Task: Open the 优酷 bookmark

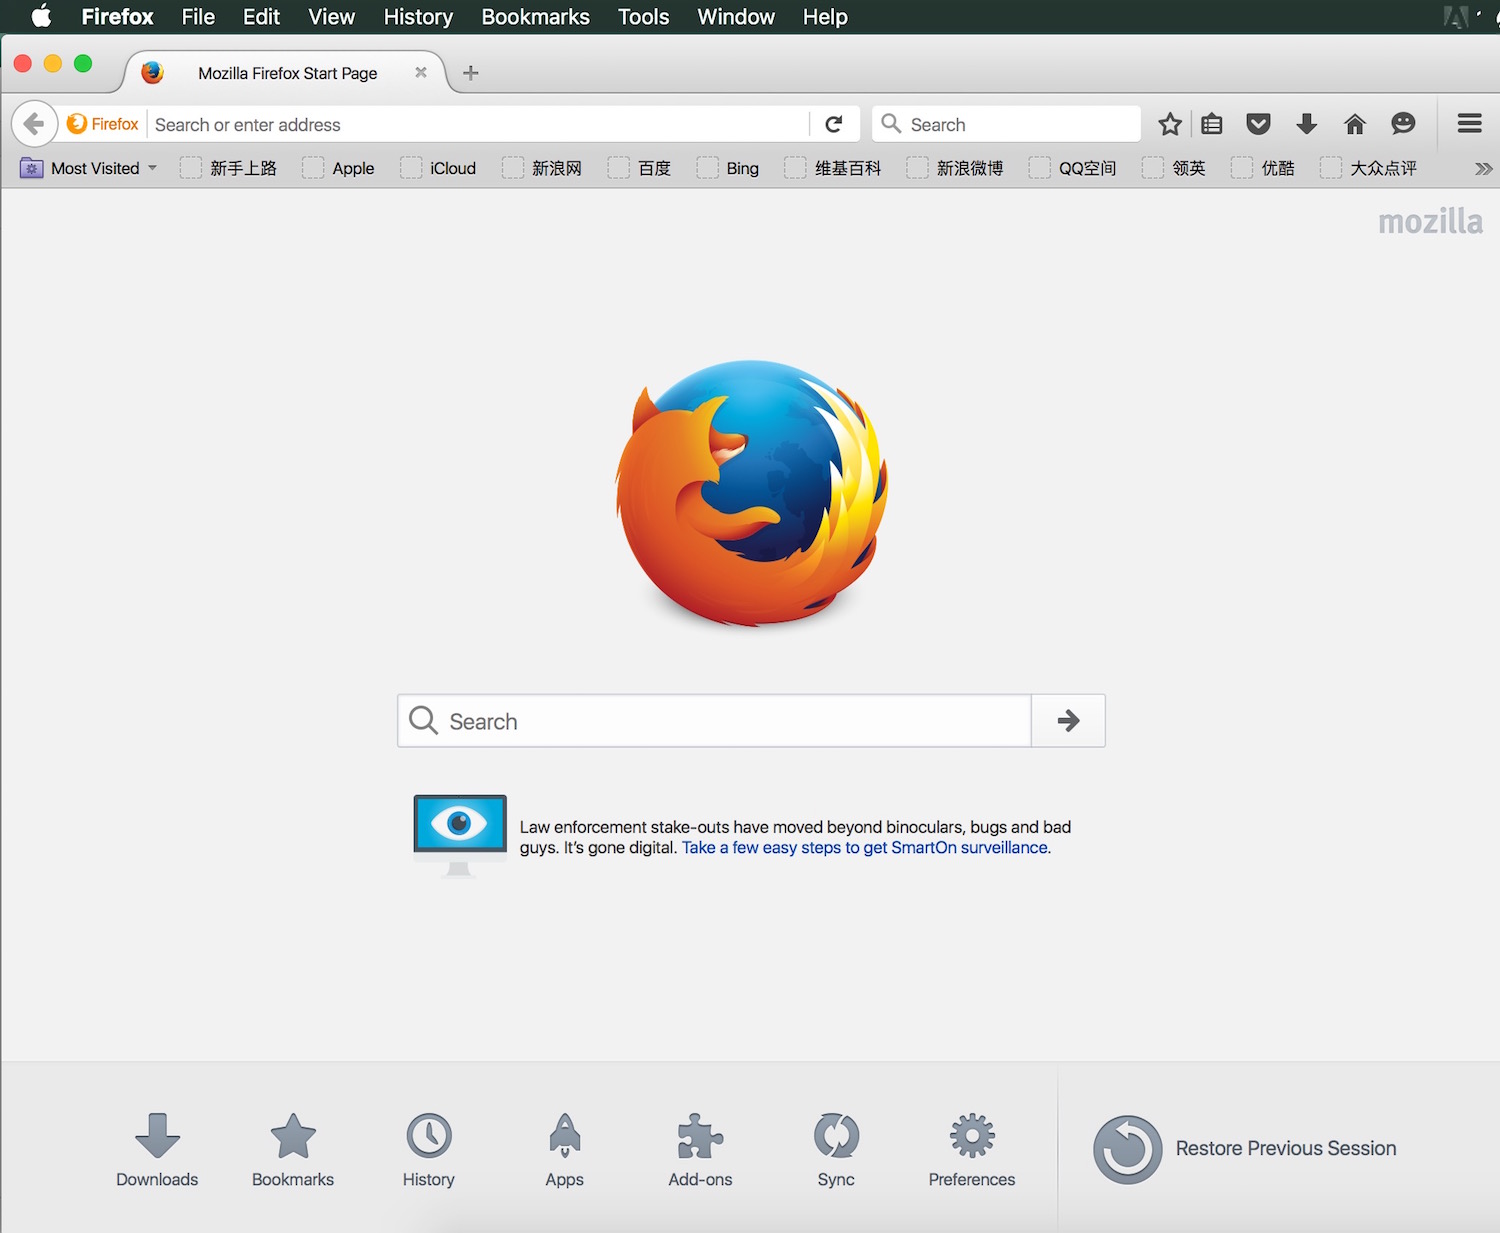Action: [x=1264, y=168]
